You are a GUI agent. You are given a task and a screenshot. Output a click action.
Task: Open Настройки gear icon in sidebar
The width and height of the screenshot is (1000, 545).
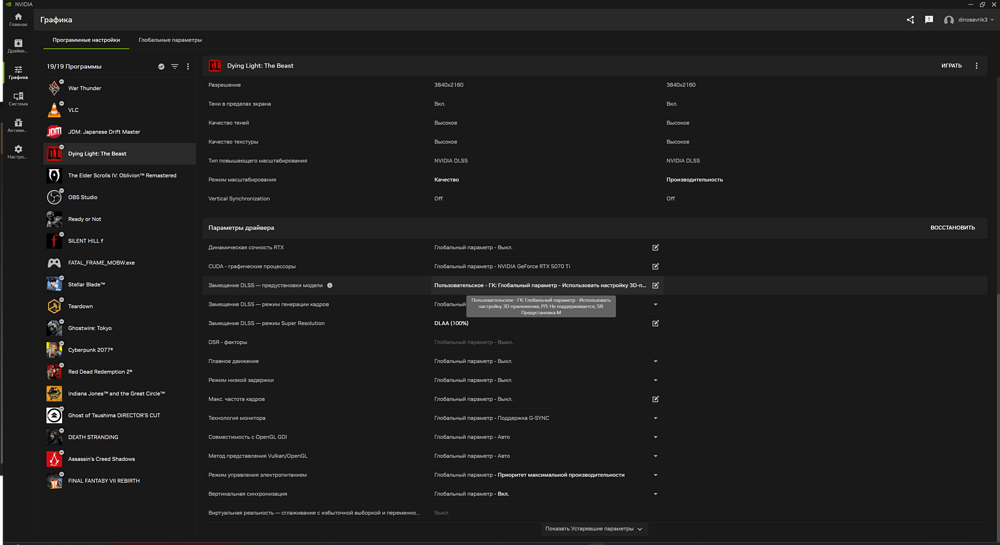tap(18, 152)
